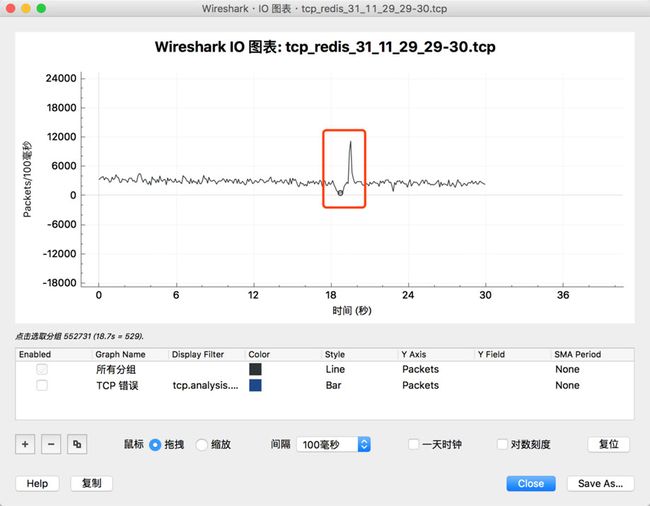Click the 复制 copy button
This screenshot has height=506, width=650.
(92, 483)
